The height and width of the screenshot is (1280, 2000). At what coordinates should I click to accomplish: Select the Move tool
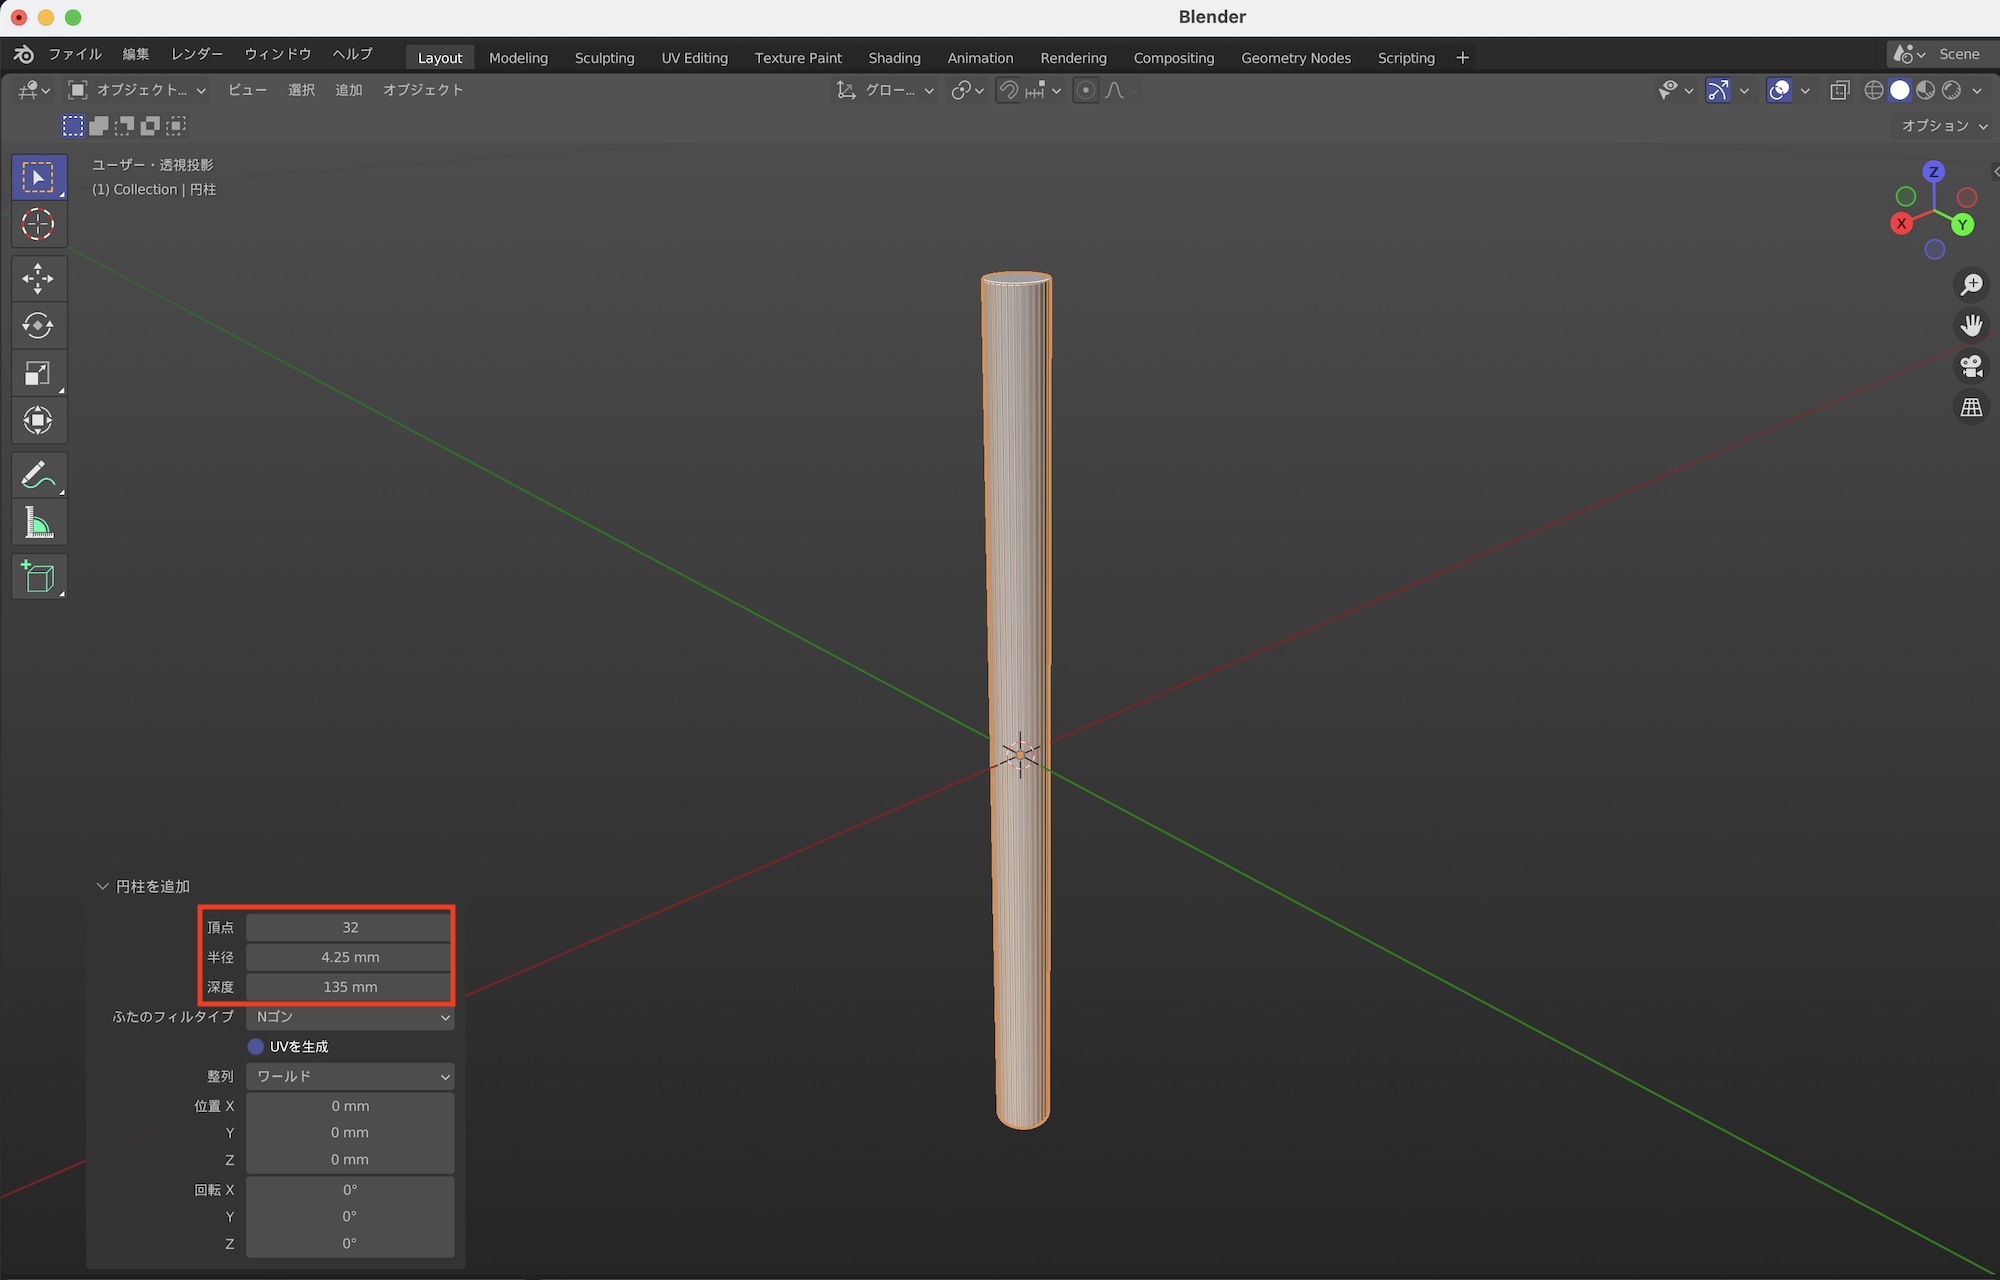tap(38, 278)
